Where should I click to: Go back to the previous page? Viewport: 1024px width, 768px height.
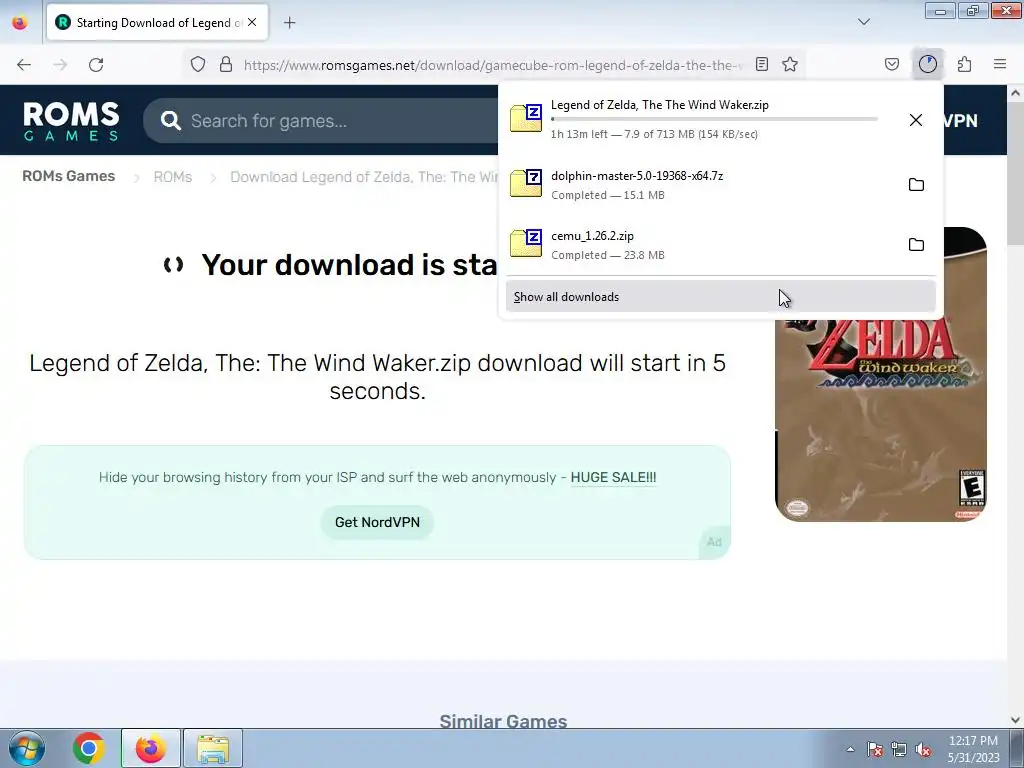point(24,65)
